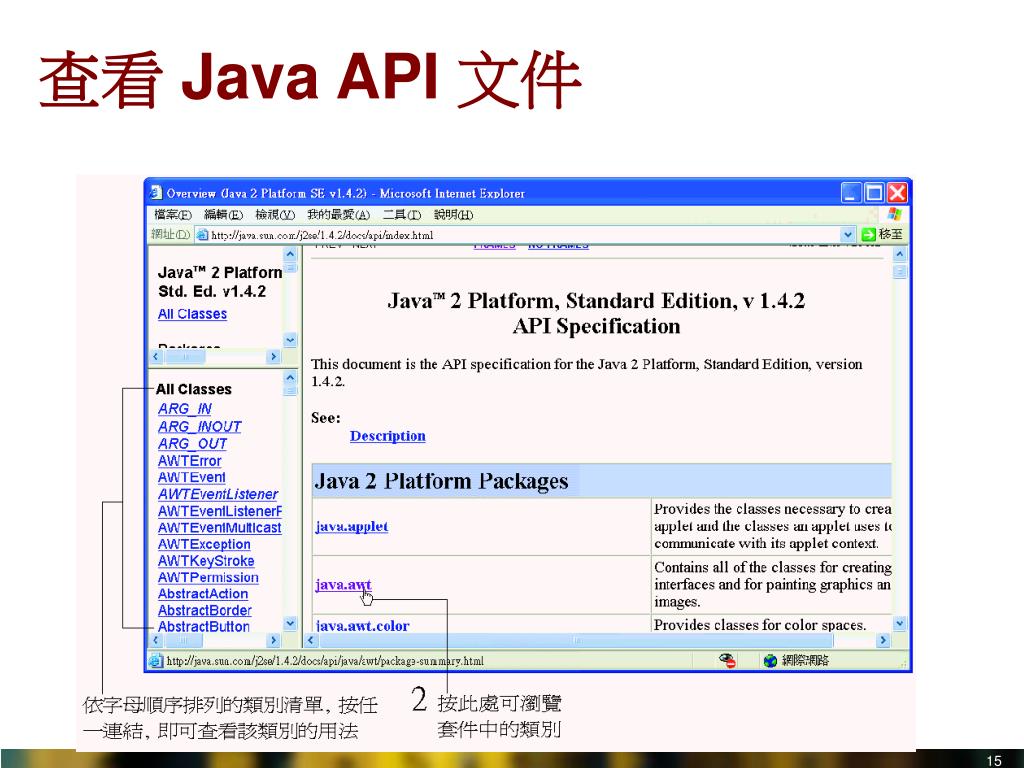This screenshot has width=1024, height=768.
Task: Open the 我的最愛(A) Favorites menu
Action: tap(338, 215)
